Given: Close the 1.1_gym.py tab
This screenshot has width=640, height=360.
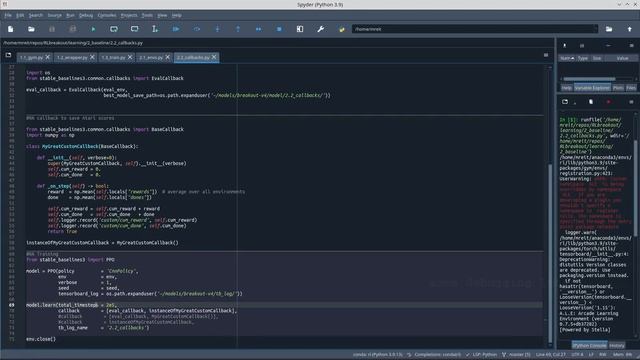Looking at the screenshot, I should pos(48,57).
